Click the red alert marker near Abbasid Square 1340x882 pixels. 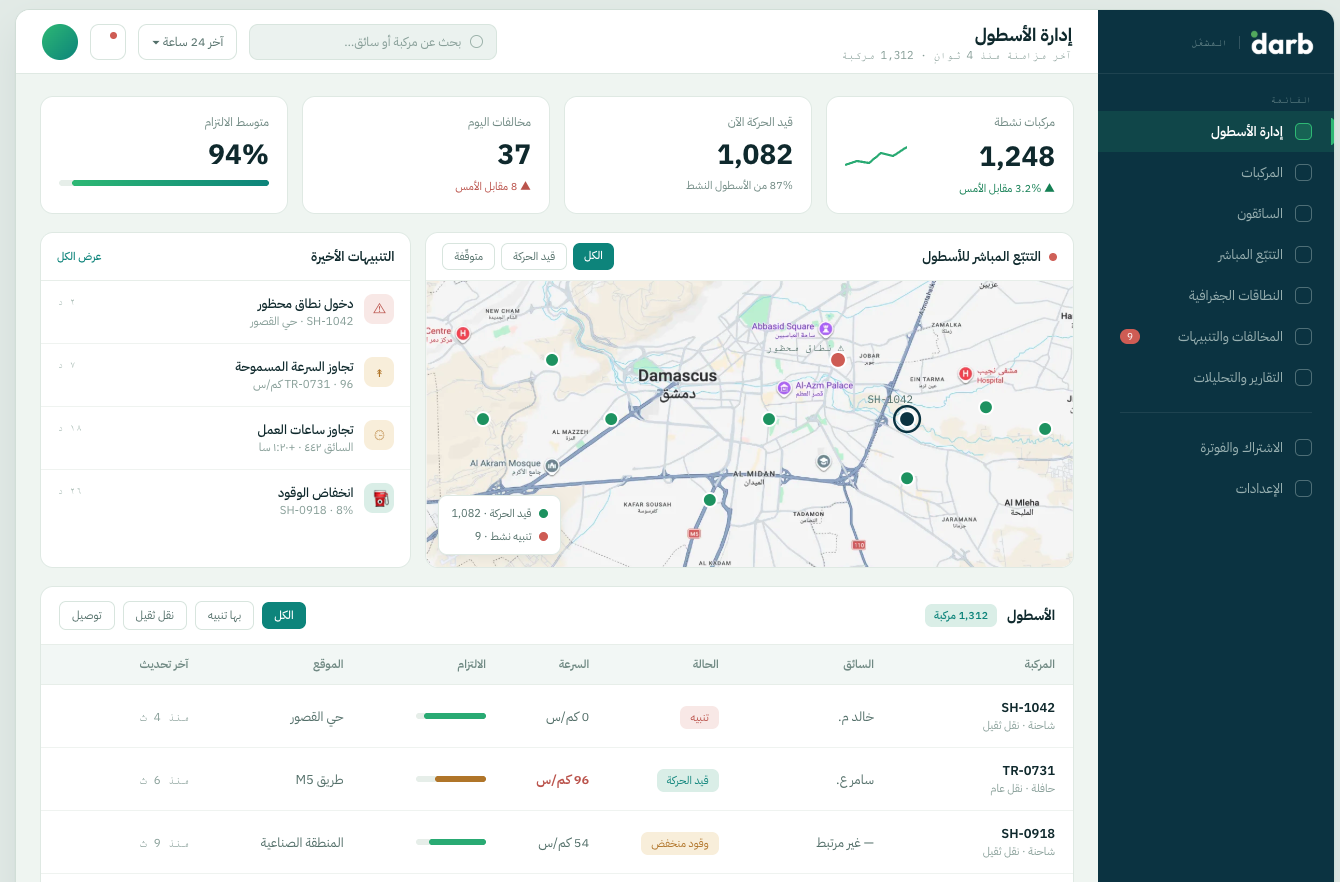tap(838, 359)
